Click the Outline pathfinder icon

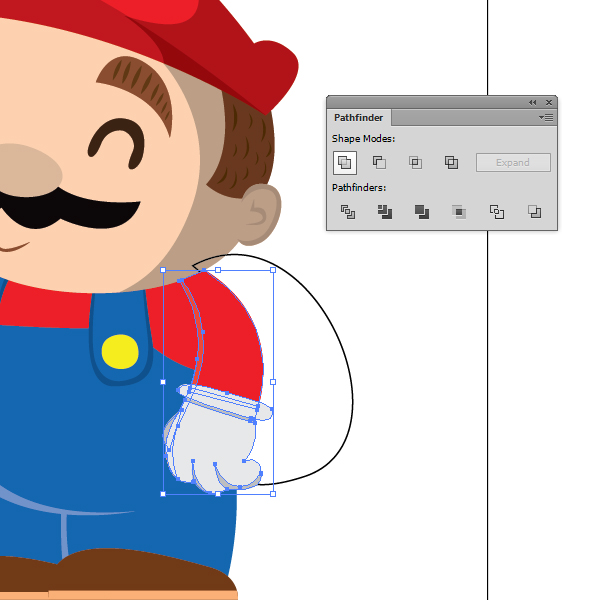coord(496,211)
